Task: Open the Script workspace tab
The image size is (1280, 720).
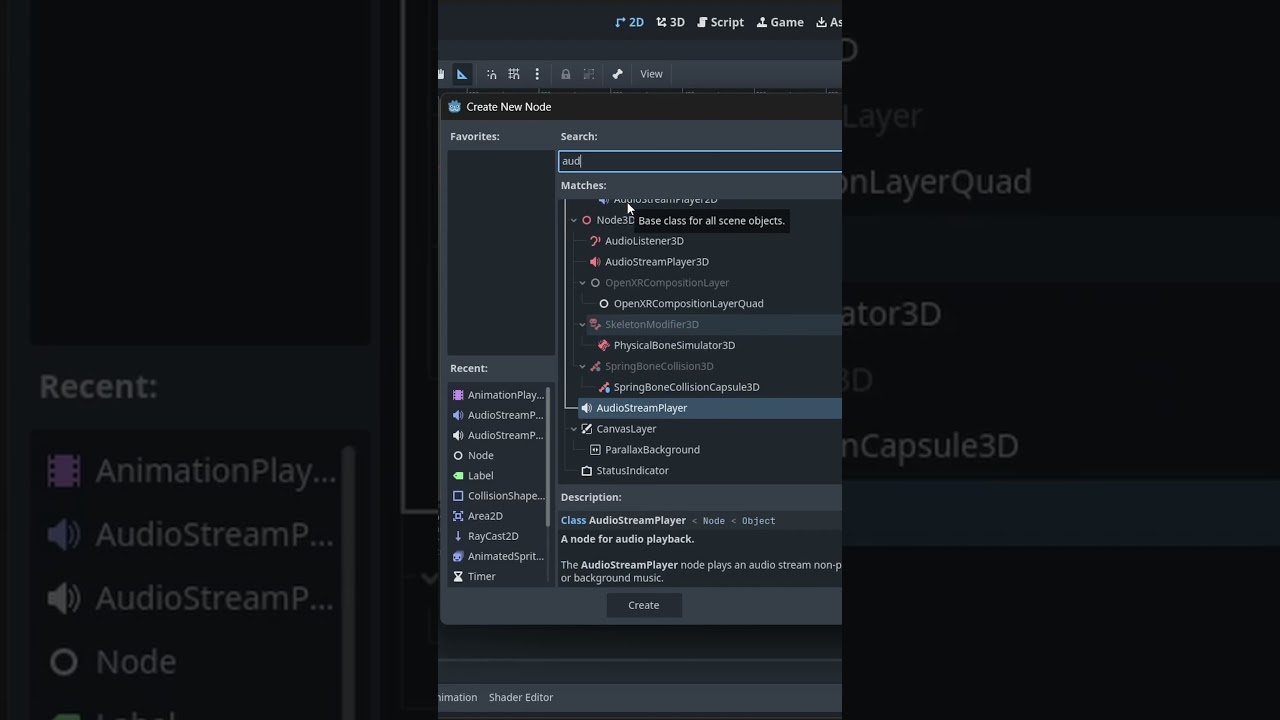Action: click(x=720, y=22)
